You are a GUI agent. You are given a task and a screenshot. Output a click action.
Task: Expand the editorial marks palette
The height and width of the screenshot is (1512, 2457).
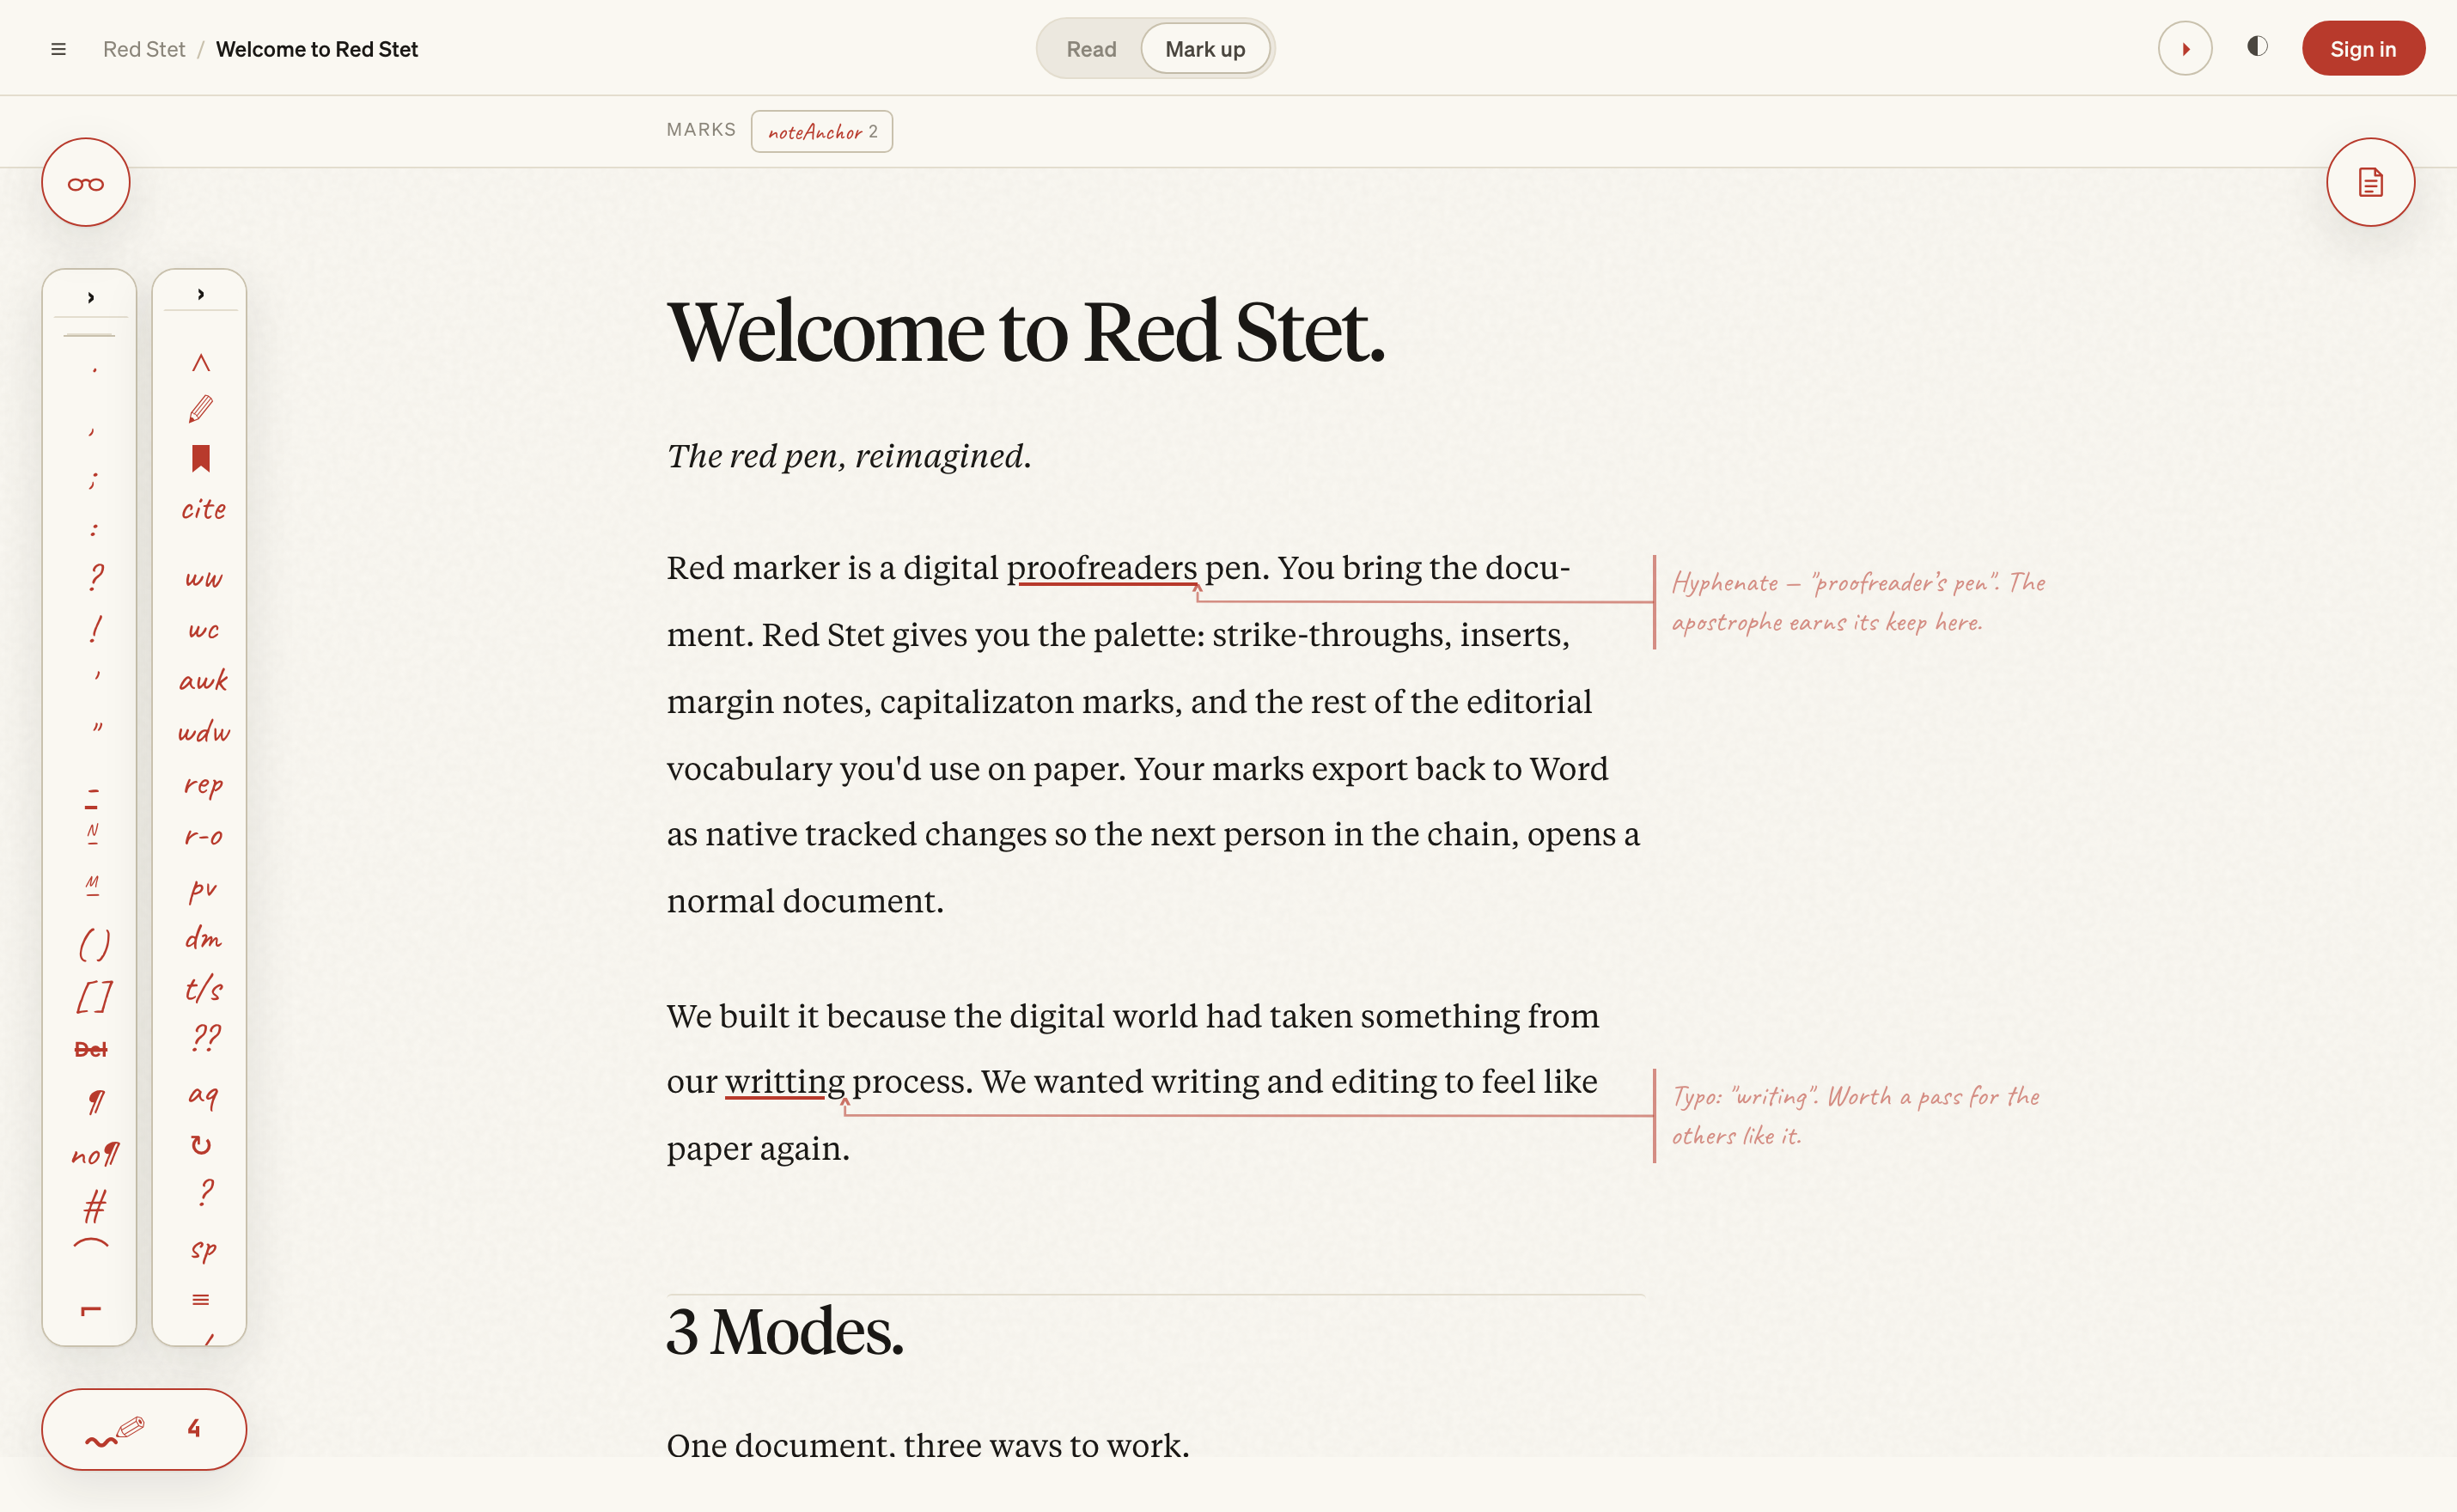pos(200,294)
